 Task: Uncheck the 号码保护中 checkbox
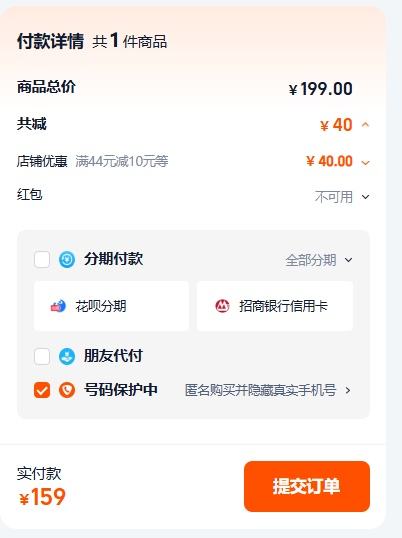pyautogui.click(x=42, y=390)
